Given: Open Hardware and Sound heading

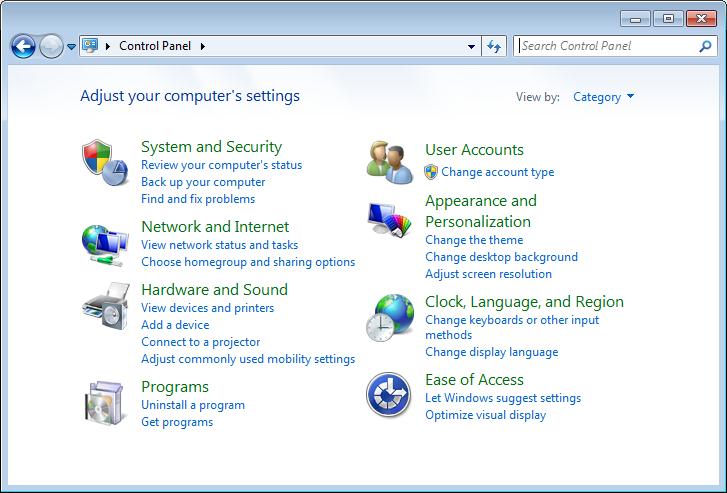Looking at the screenshot, I should pyautogui.click(x=215, y=290).
